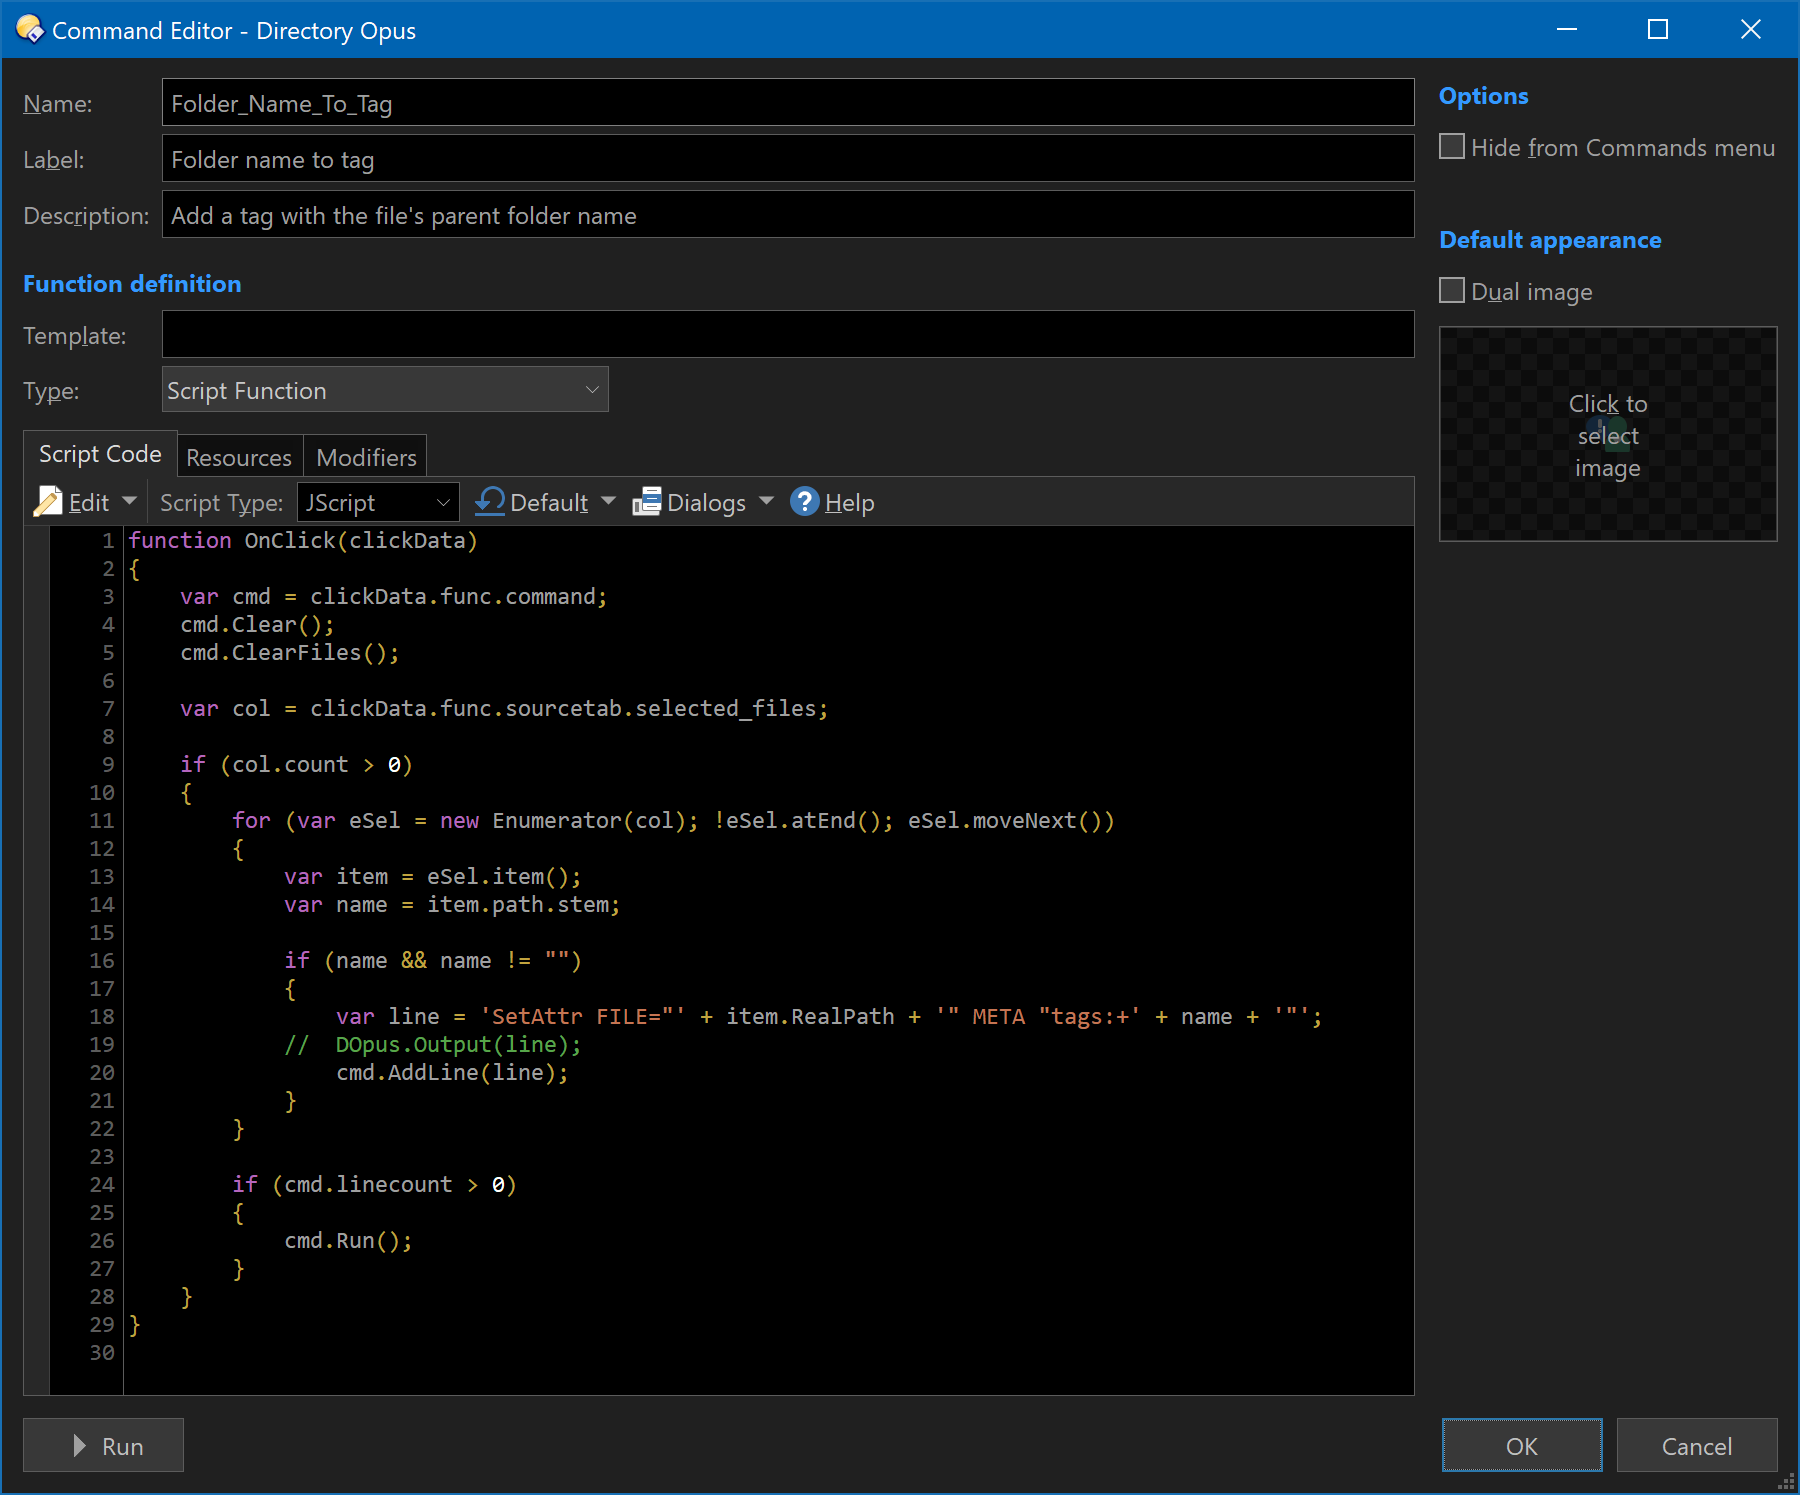Open the Type dropdown showing Script Function
Viewport: 1800px width, 1495px height.
pyautogui.click(x=385, y=389)
